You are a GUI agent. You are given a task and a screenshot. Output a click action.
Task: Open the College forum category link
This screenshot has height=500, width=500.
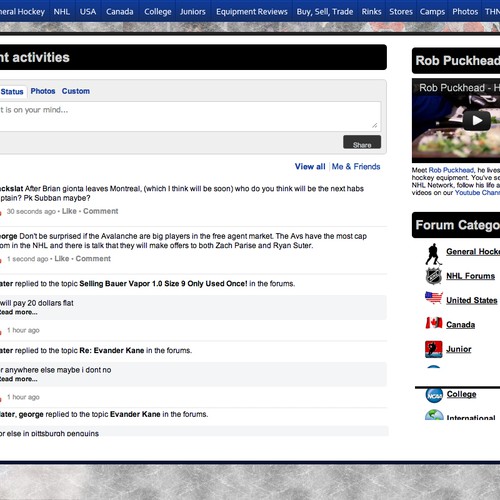pyautogui.click(x=461, y=394)
